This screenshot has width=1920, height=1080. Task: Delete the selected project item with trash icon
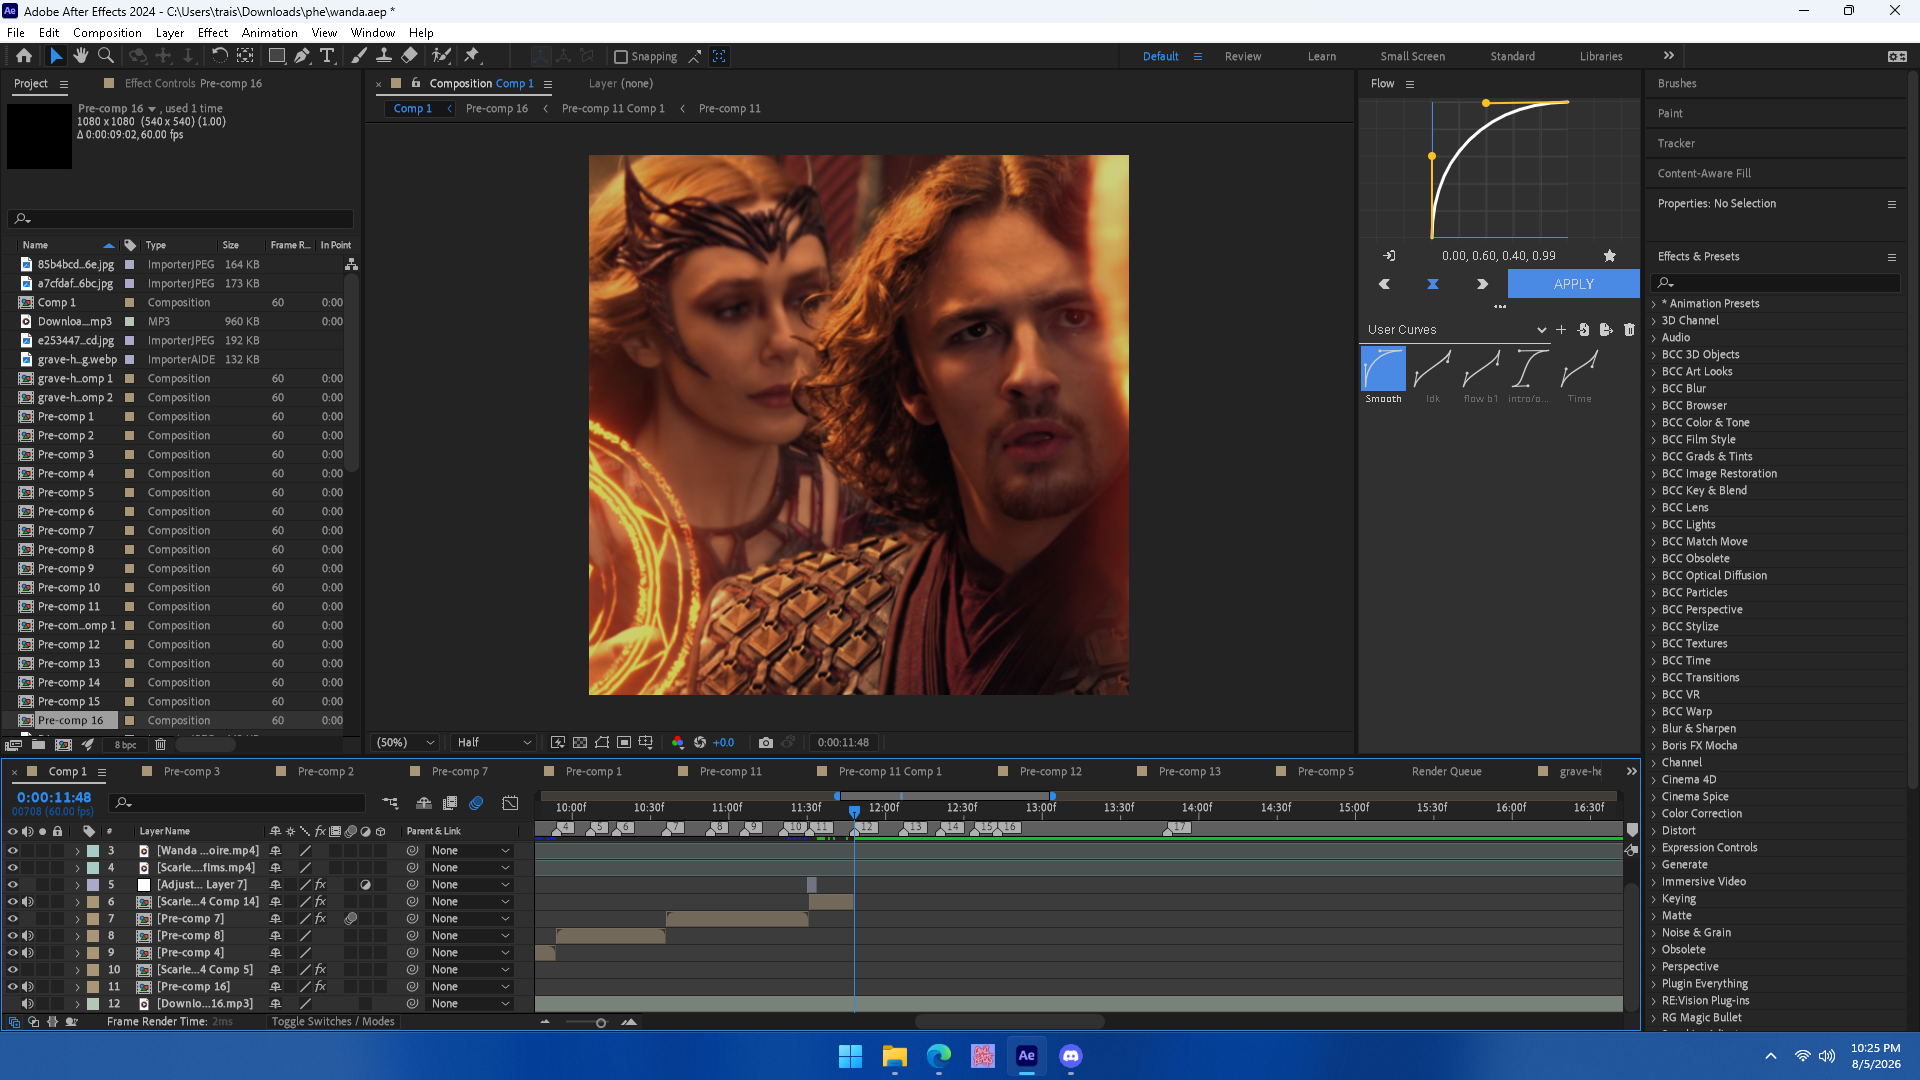[x=160, y=744]
